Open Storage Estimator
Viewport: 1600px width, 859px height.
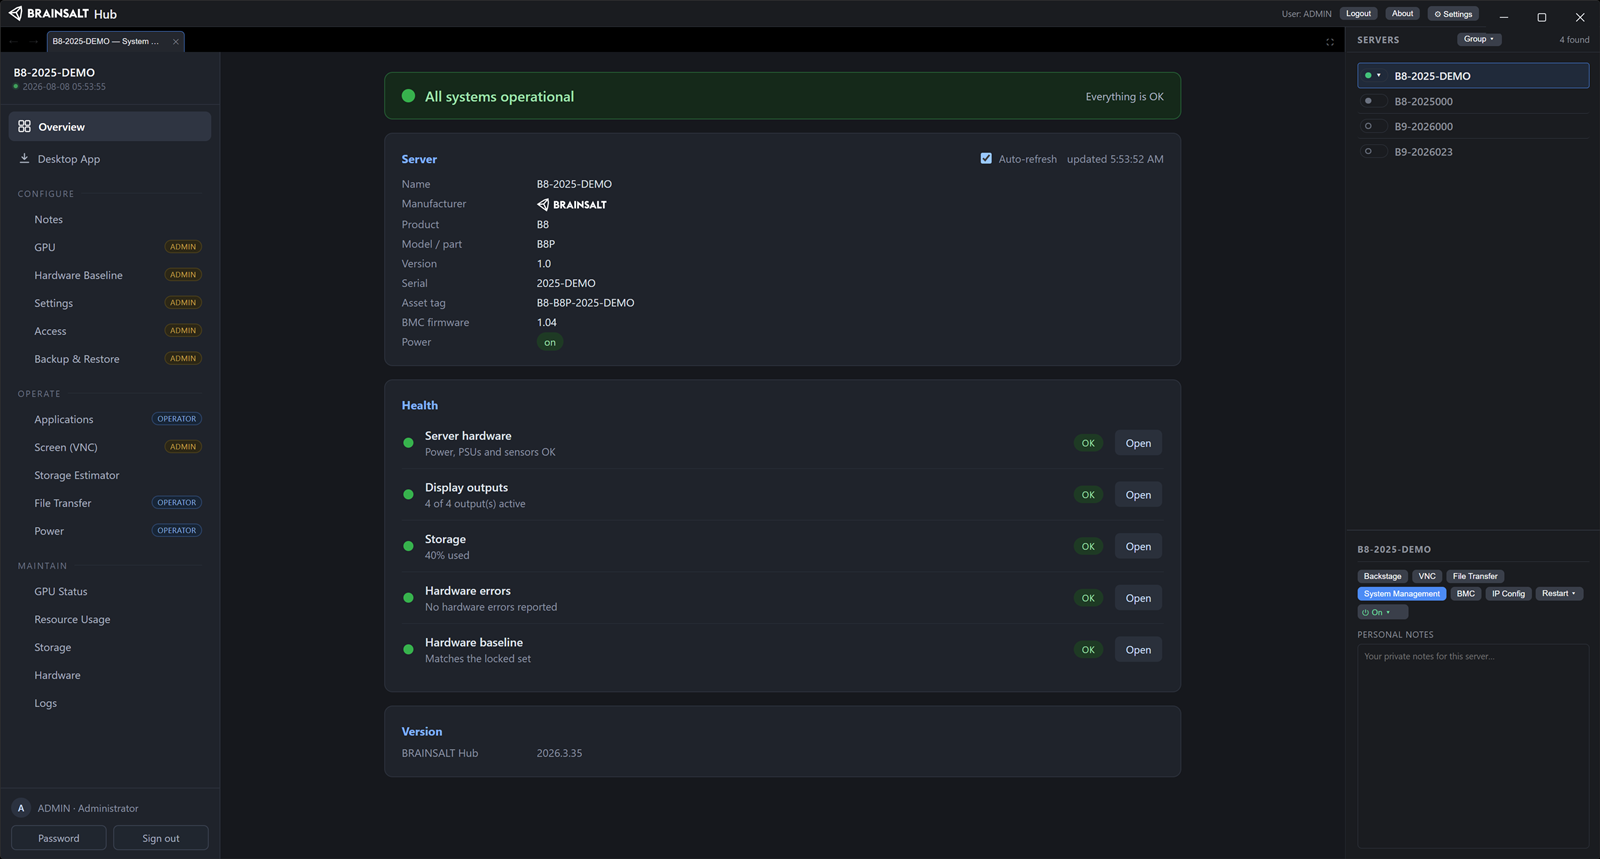tap(110, 475)
